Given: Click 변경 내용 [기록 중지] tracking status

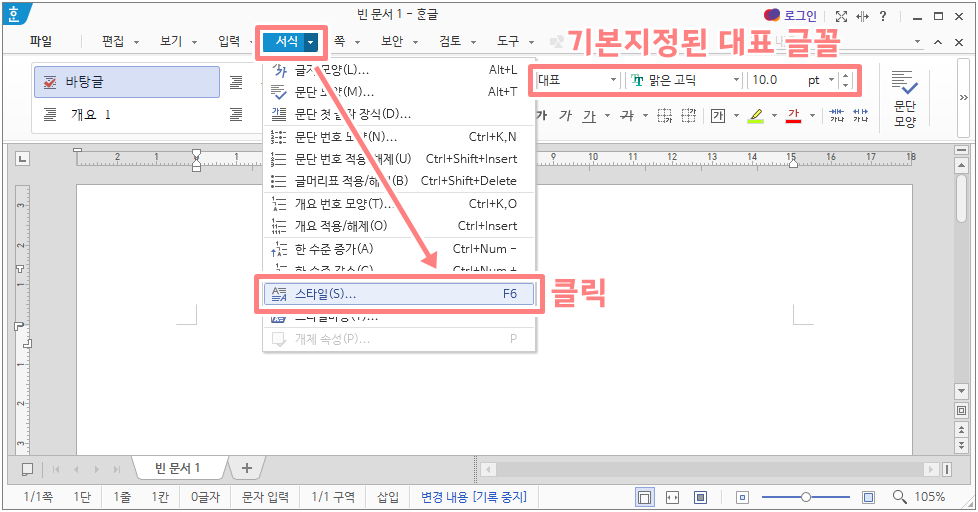Looking at the screenshot, I should 473,497.
